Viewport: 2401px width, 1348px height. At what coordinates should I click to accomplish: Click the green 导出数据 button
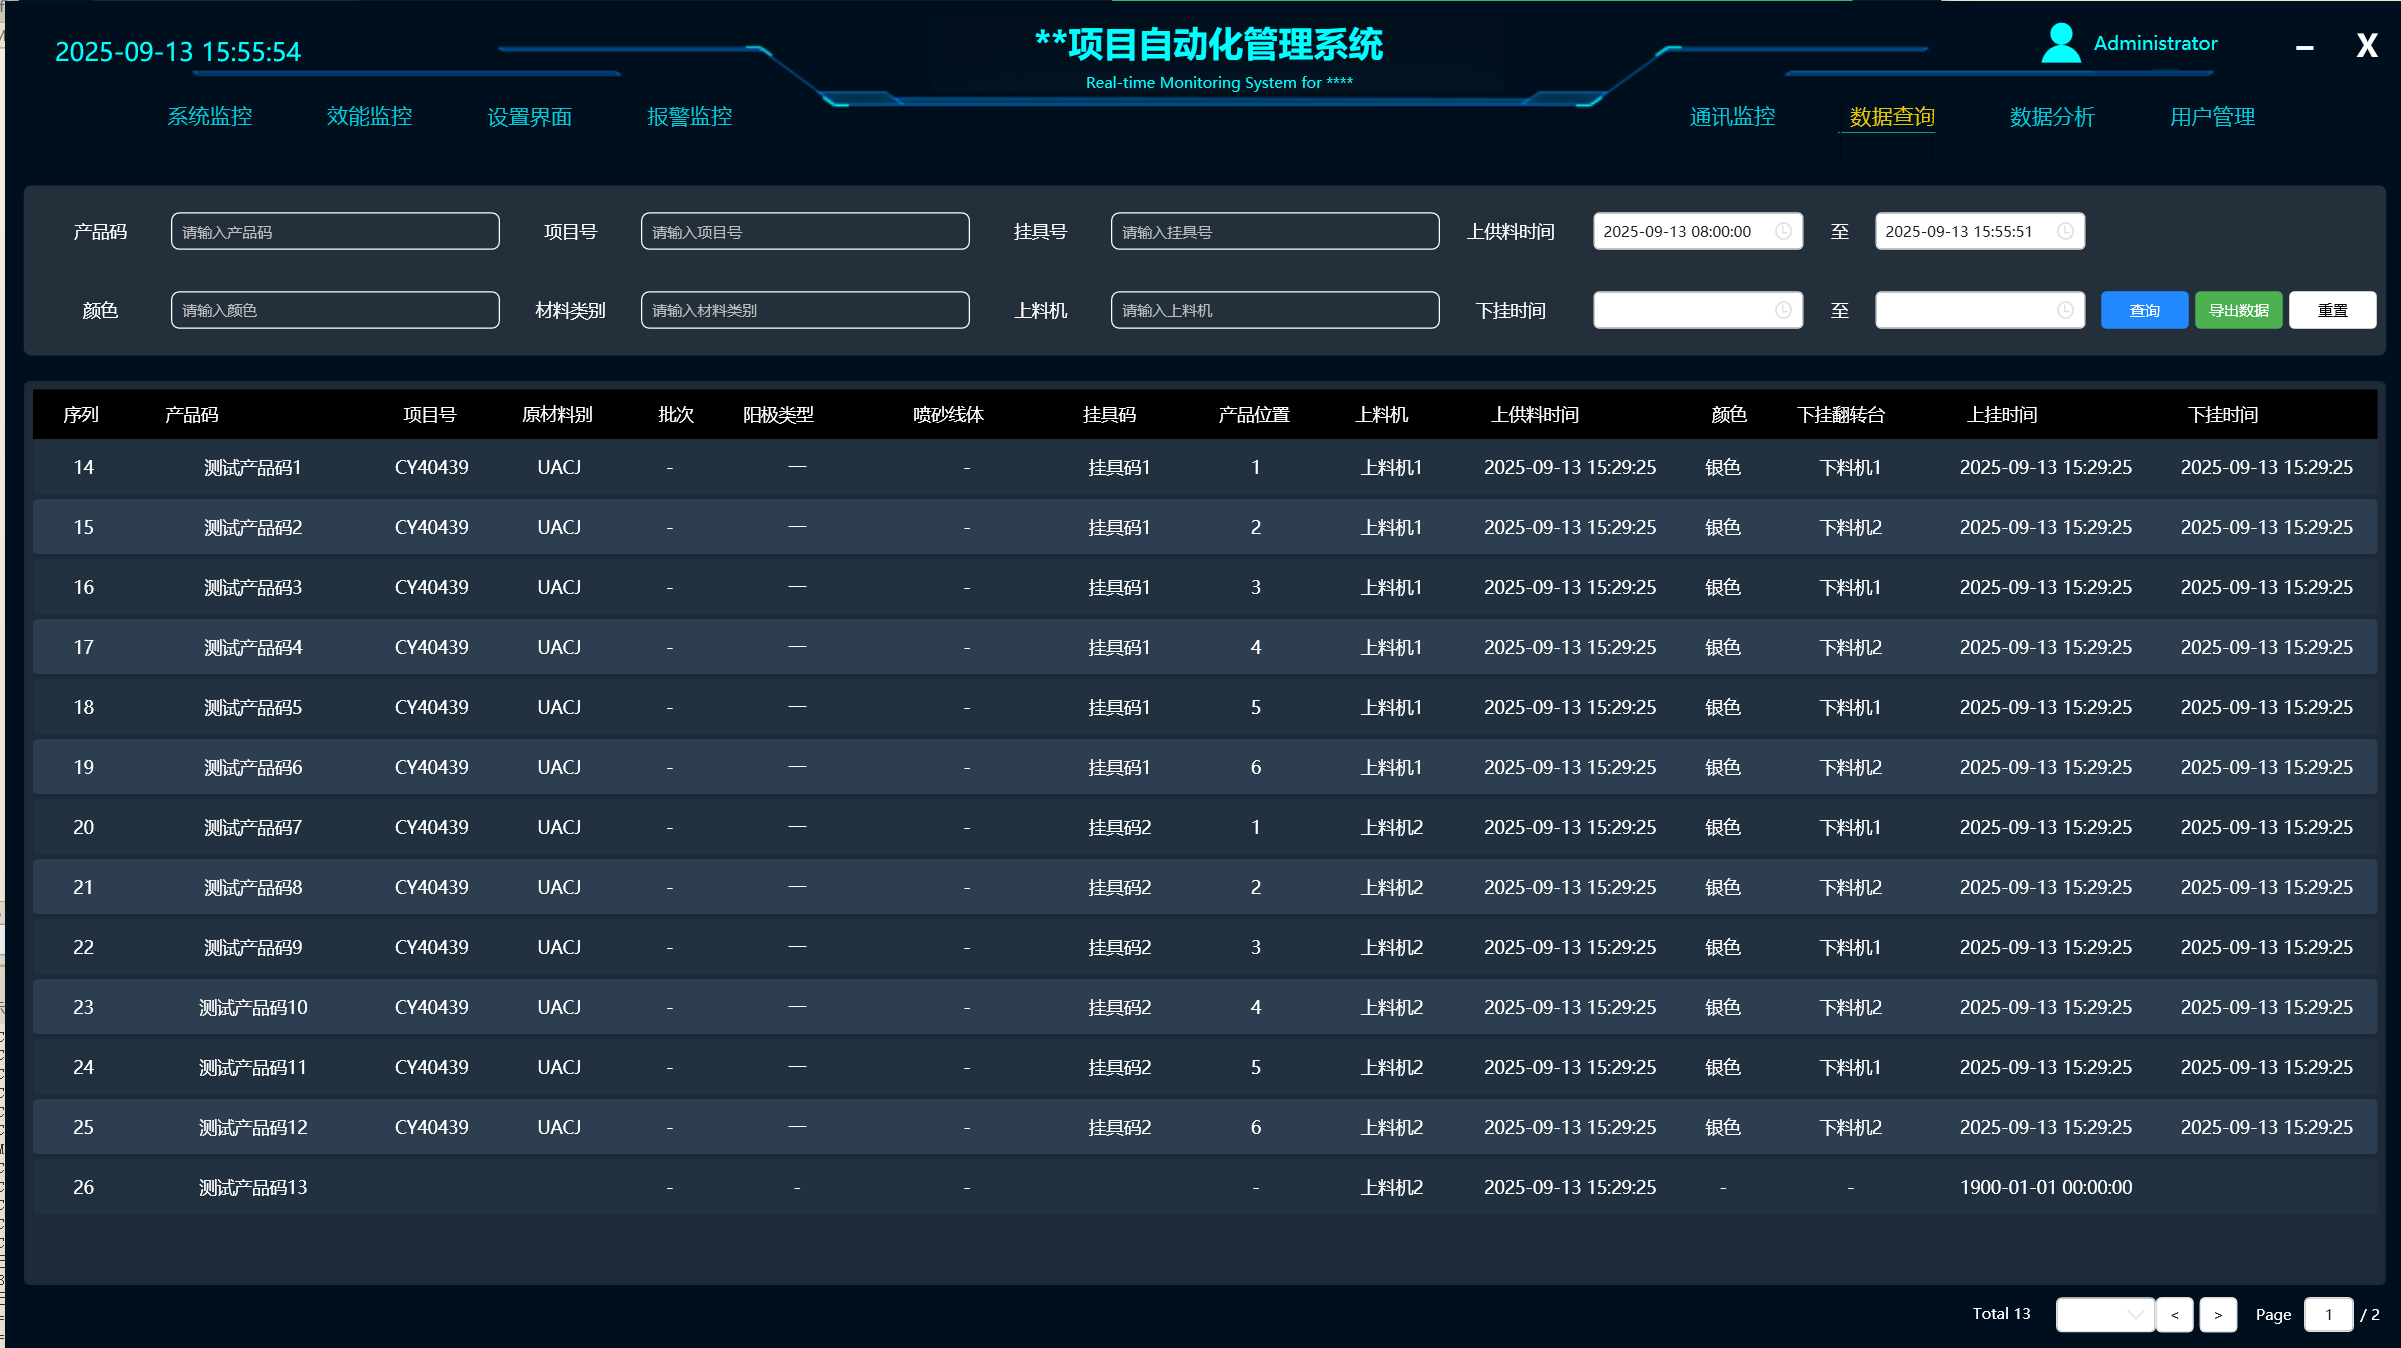point(2238,310)
